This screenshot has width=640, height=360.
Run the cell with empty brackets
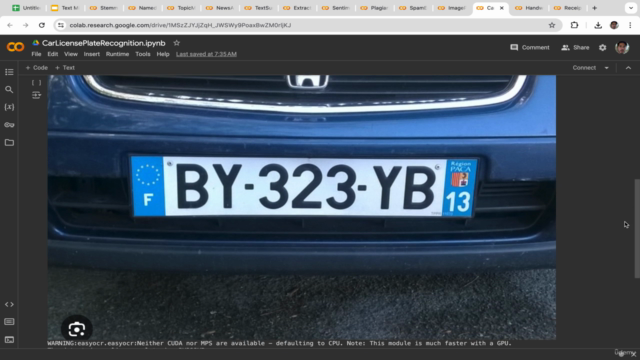click(x=36, y=83)
